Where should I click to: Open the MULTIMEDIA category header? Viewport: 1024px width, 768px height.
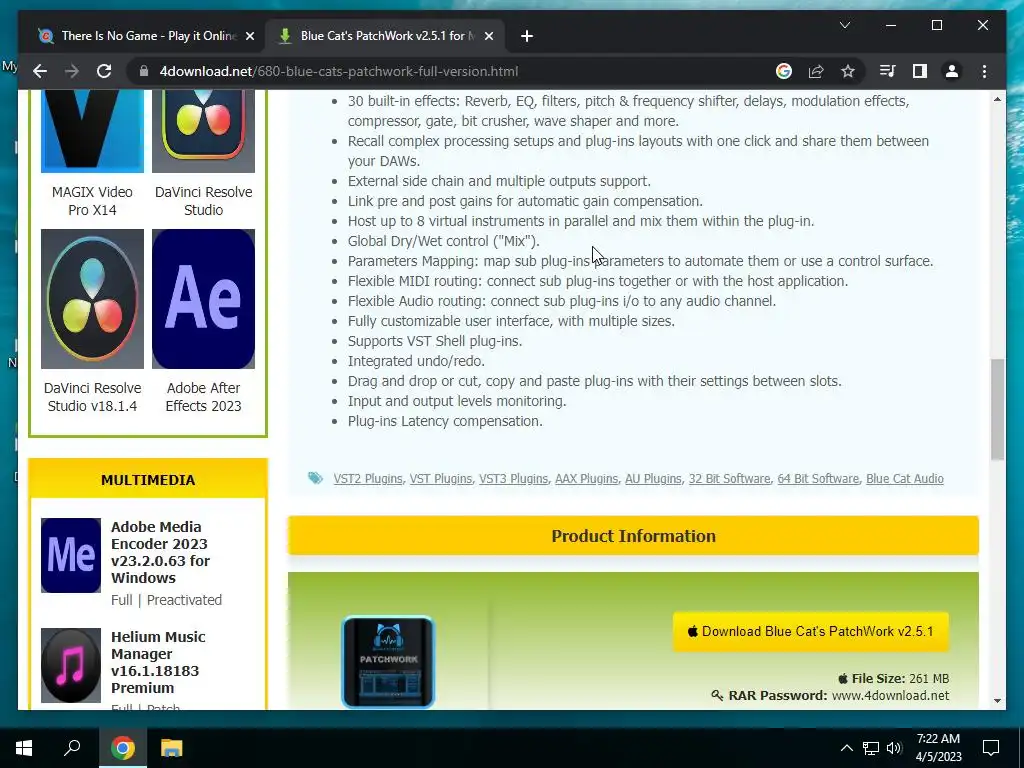click(148, 480)
